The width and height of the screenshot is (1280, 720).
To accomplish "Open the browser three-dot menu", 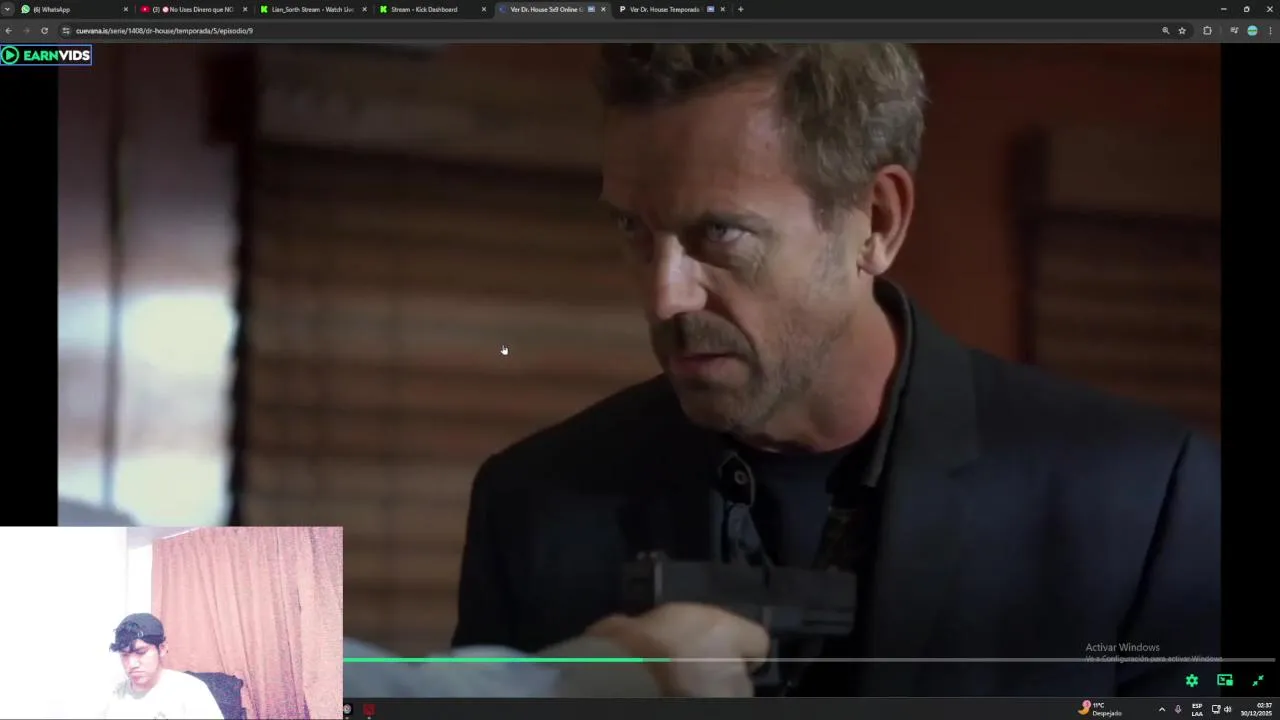I will click(x=1270, y=31).
